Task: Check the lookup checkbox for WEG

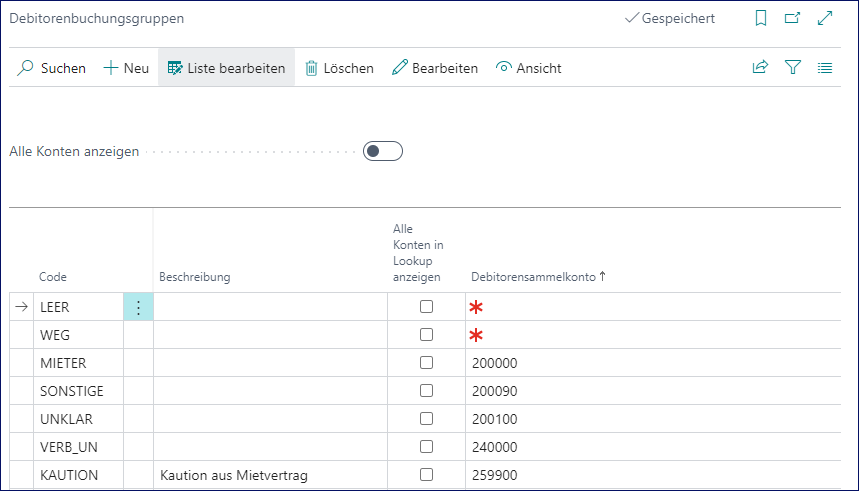Action: click(x=426, y=334)
